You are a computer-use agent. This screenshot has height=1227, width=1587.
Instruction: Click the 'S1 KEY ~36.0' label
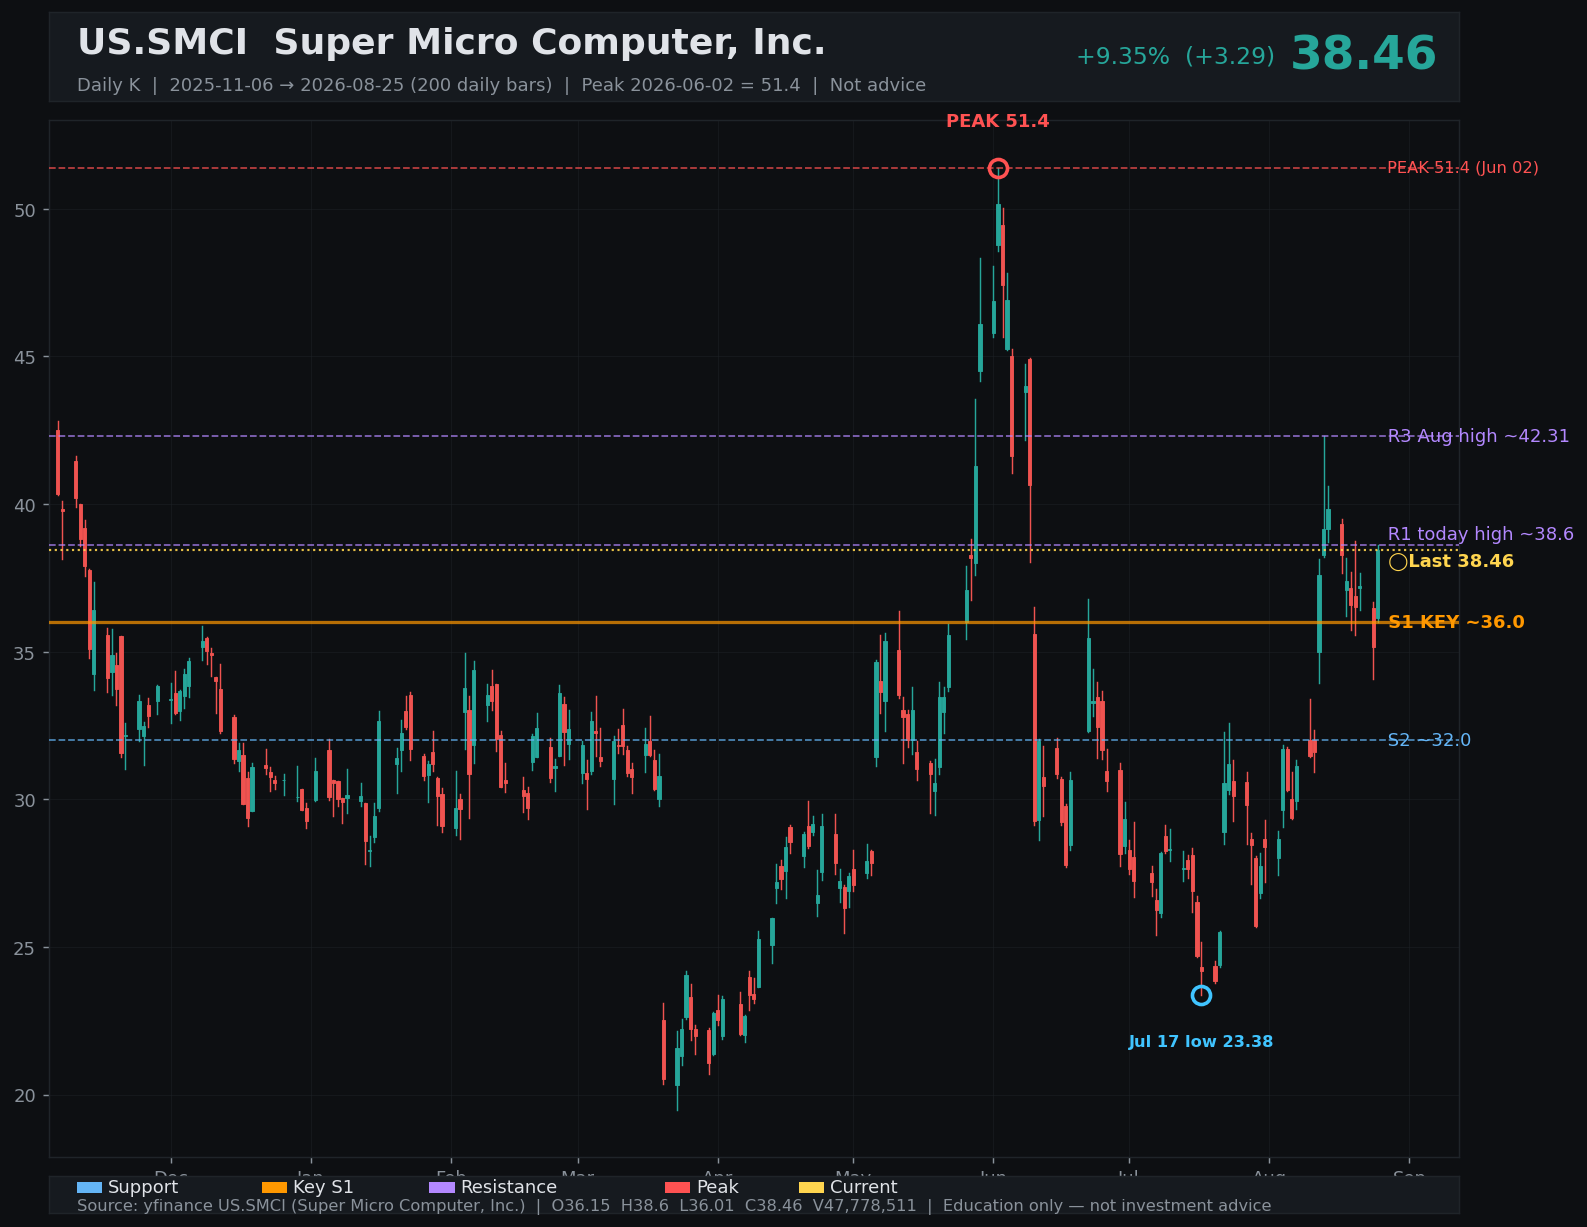pos(1456,622)
